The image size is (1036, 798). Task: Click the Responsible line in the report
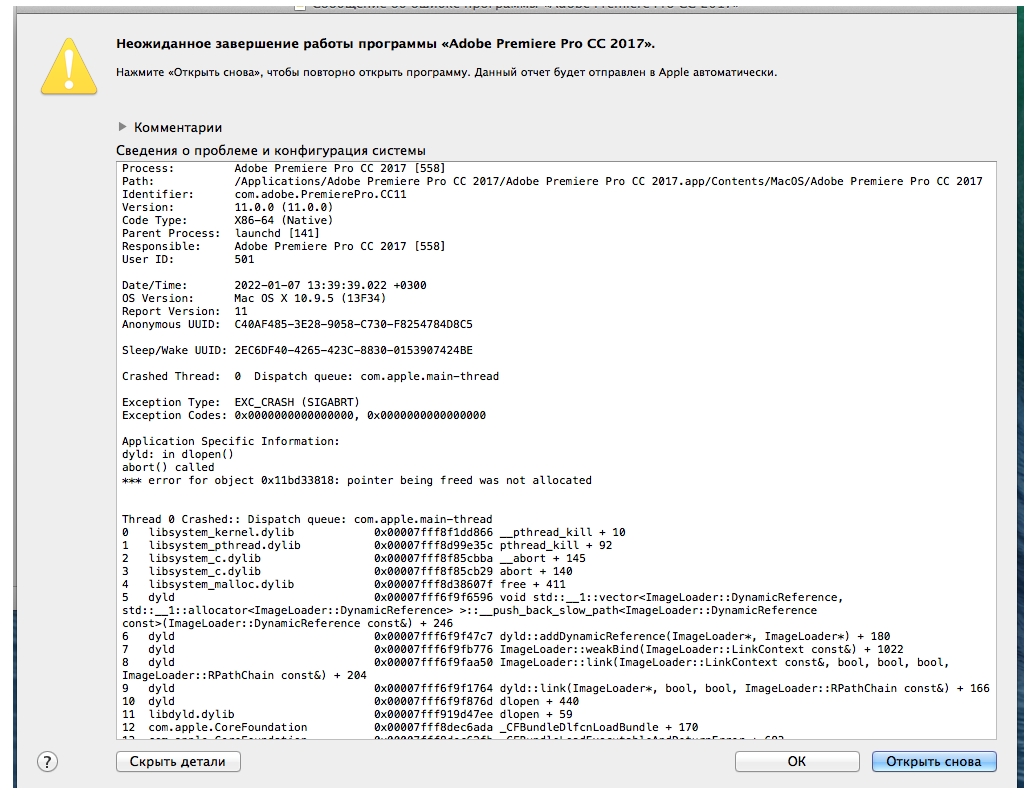283,246
